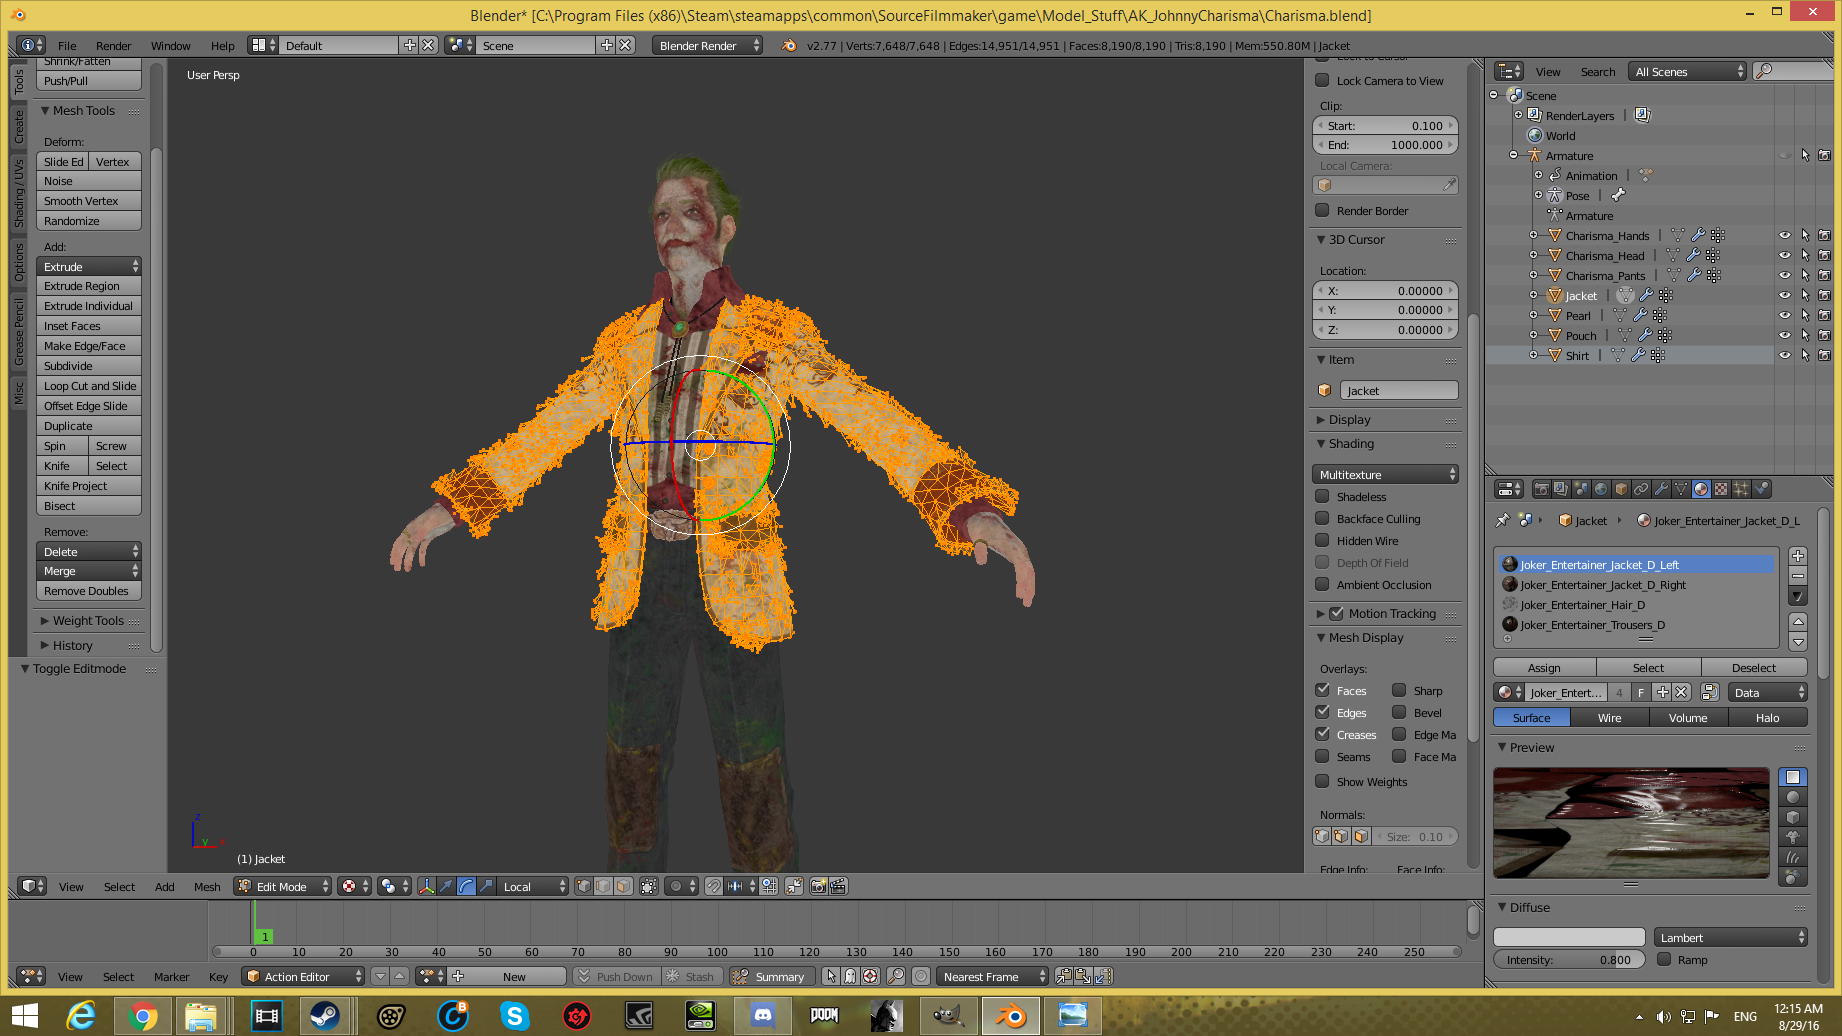
Task: Expand the Weight Tools panel
Action: (88, 621)
